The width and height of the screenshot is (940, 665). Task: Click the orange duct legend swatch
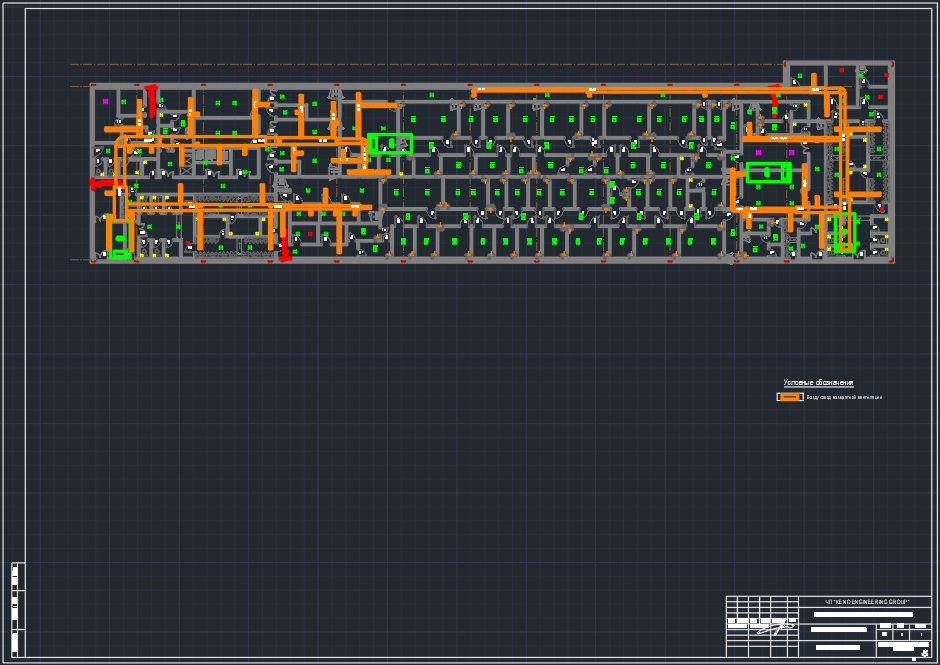pos(790,397)
